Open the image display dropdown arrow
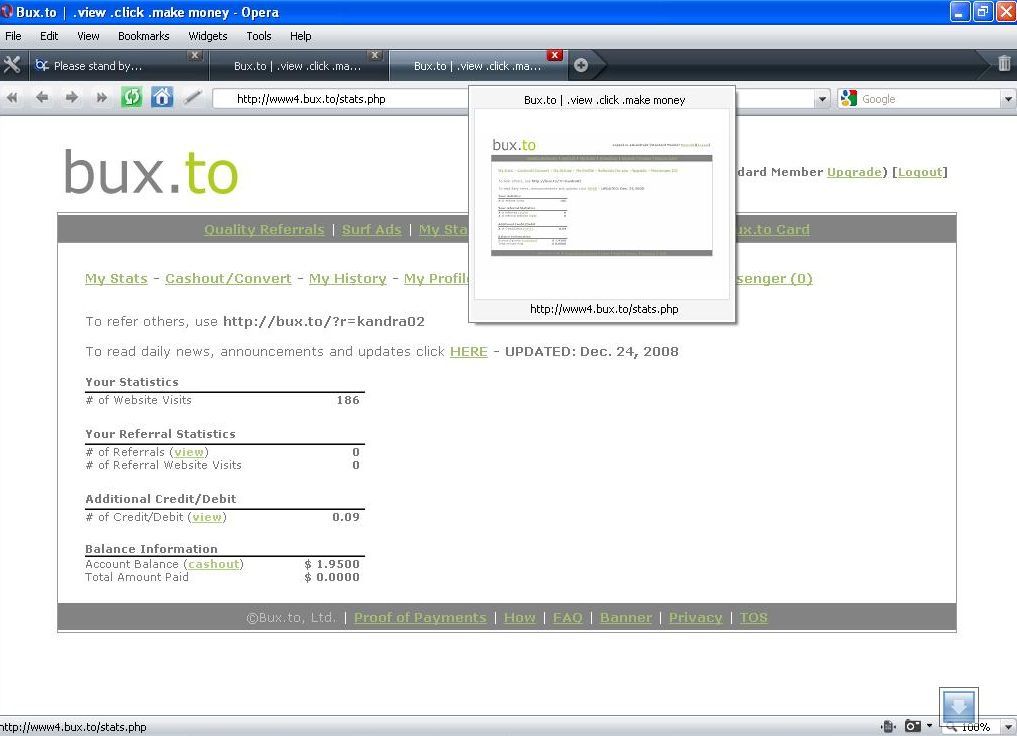 [929, 726]
